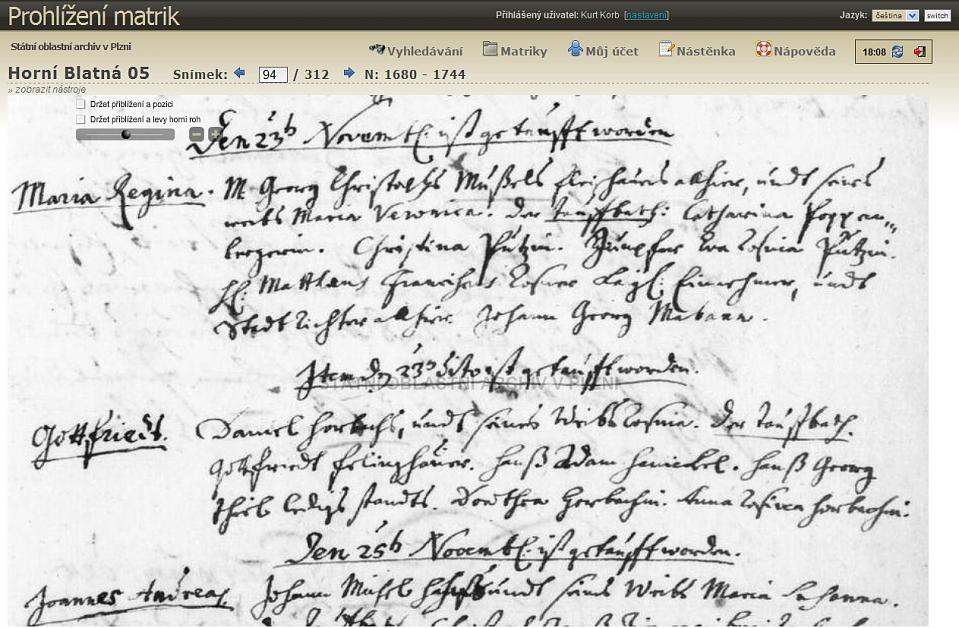The image size is (959, 628).
Task: Check 'Držet přiblížení a levý horní roh'
Action: pos(81,119)
